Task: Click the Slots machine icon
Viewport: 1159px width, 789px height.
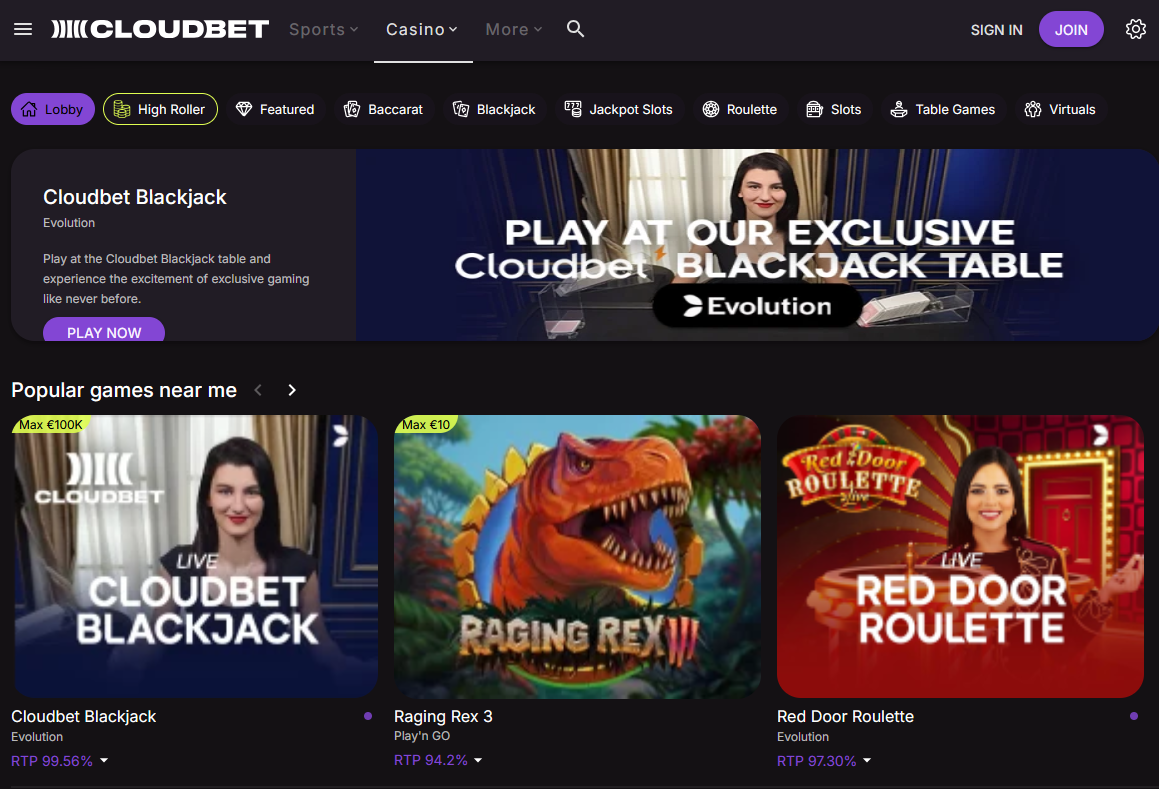Action: [814, 109]
